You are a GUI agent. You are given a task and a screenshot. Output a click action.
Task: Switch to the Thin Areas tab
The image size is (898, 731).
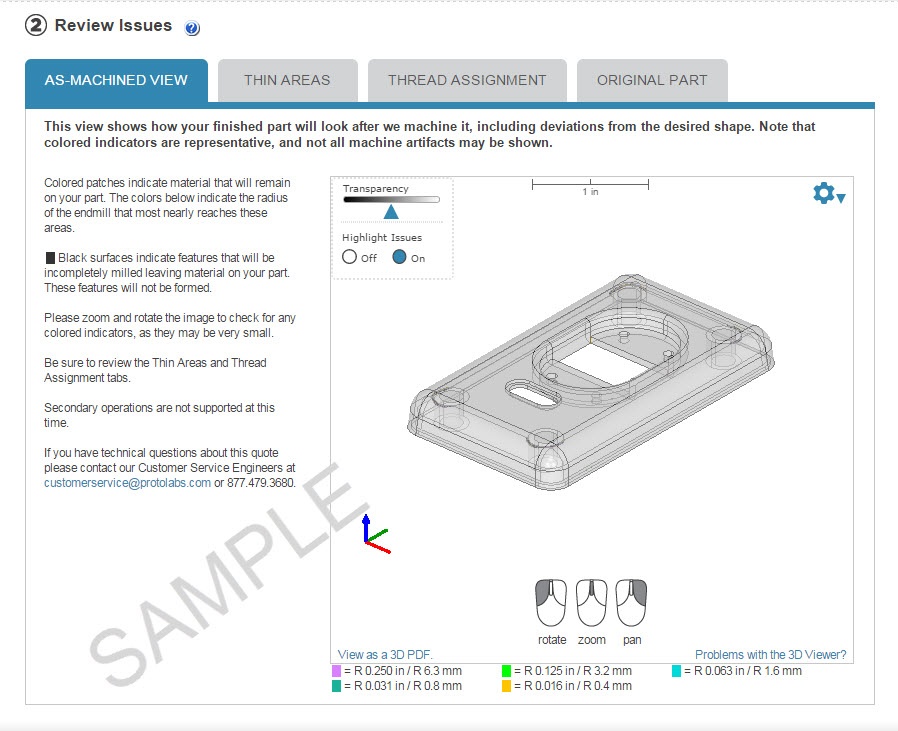click(287, 80)
